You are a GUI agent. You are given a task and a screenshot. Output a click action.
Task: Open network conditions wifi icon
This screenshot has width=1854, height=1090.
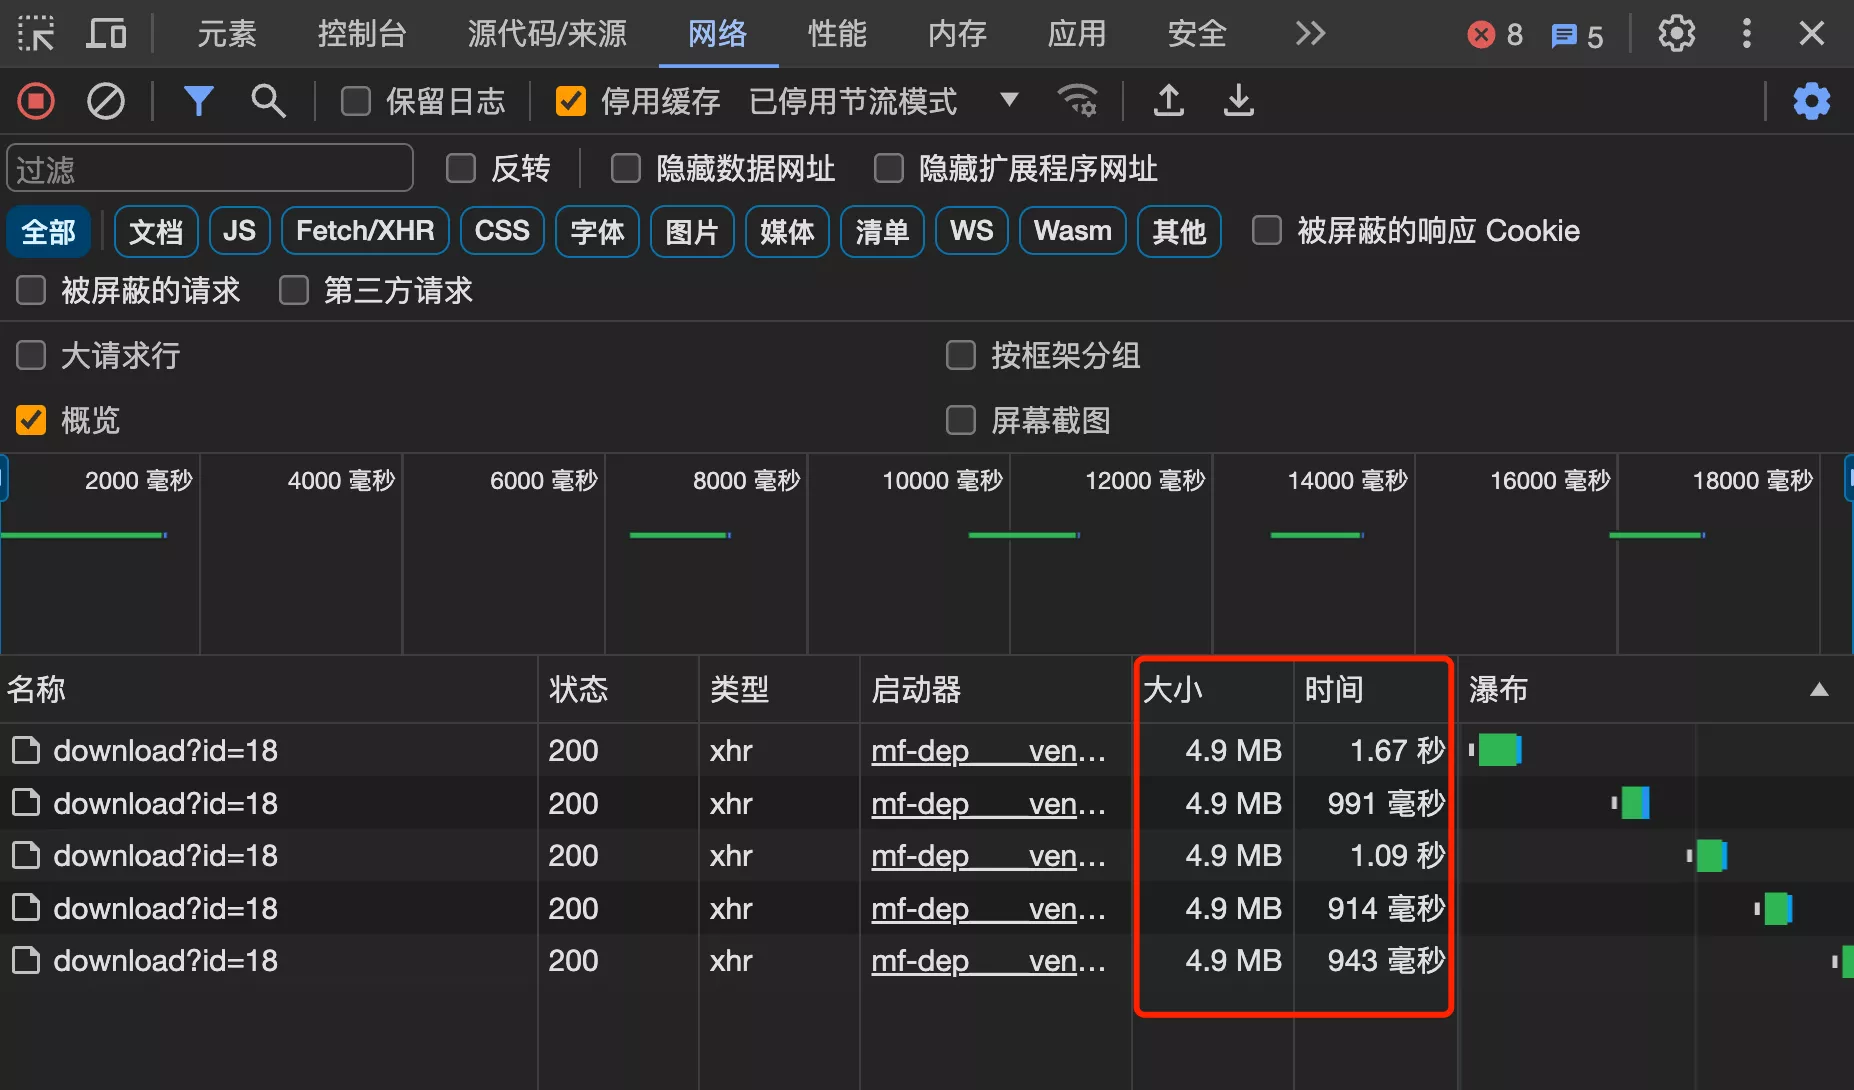point(1077,101)
